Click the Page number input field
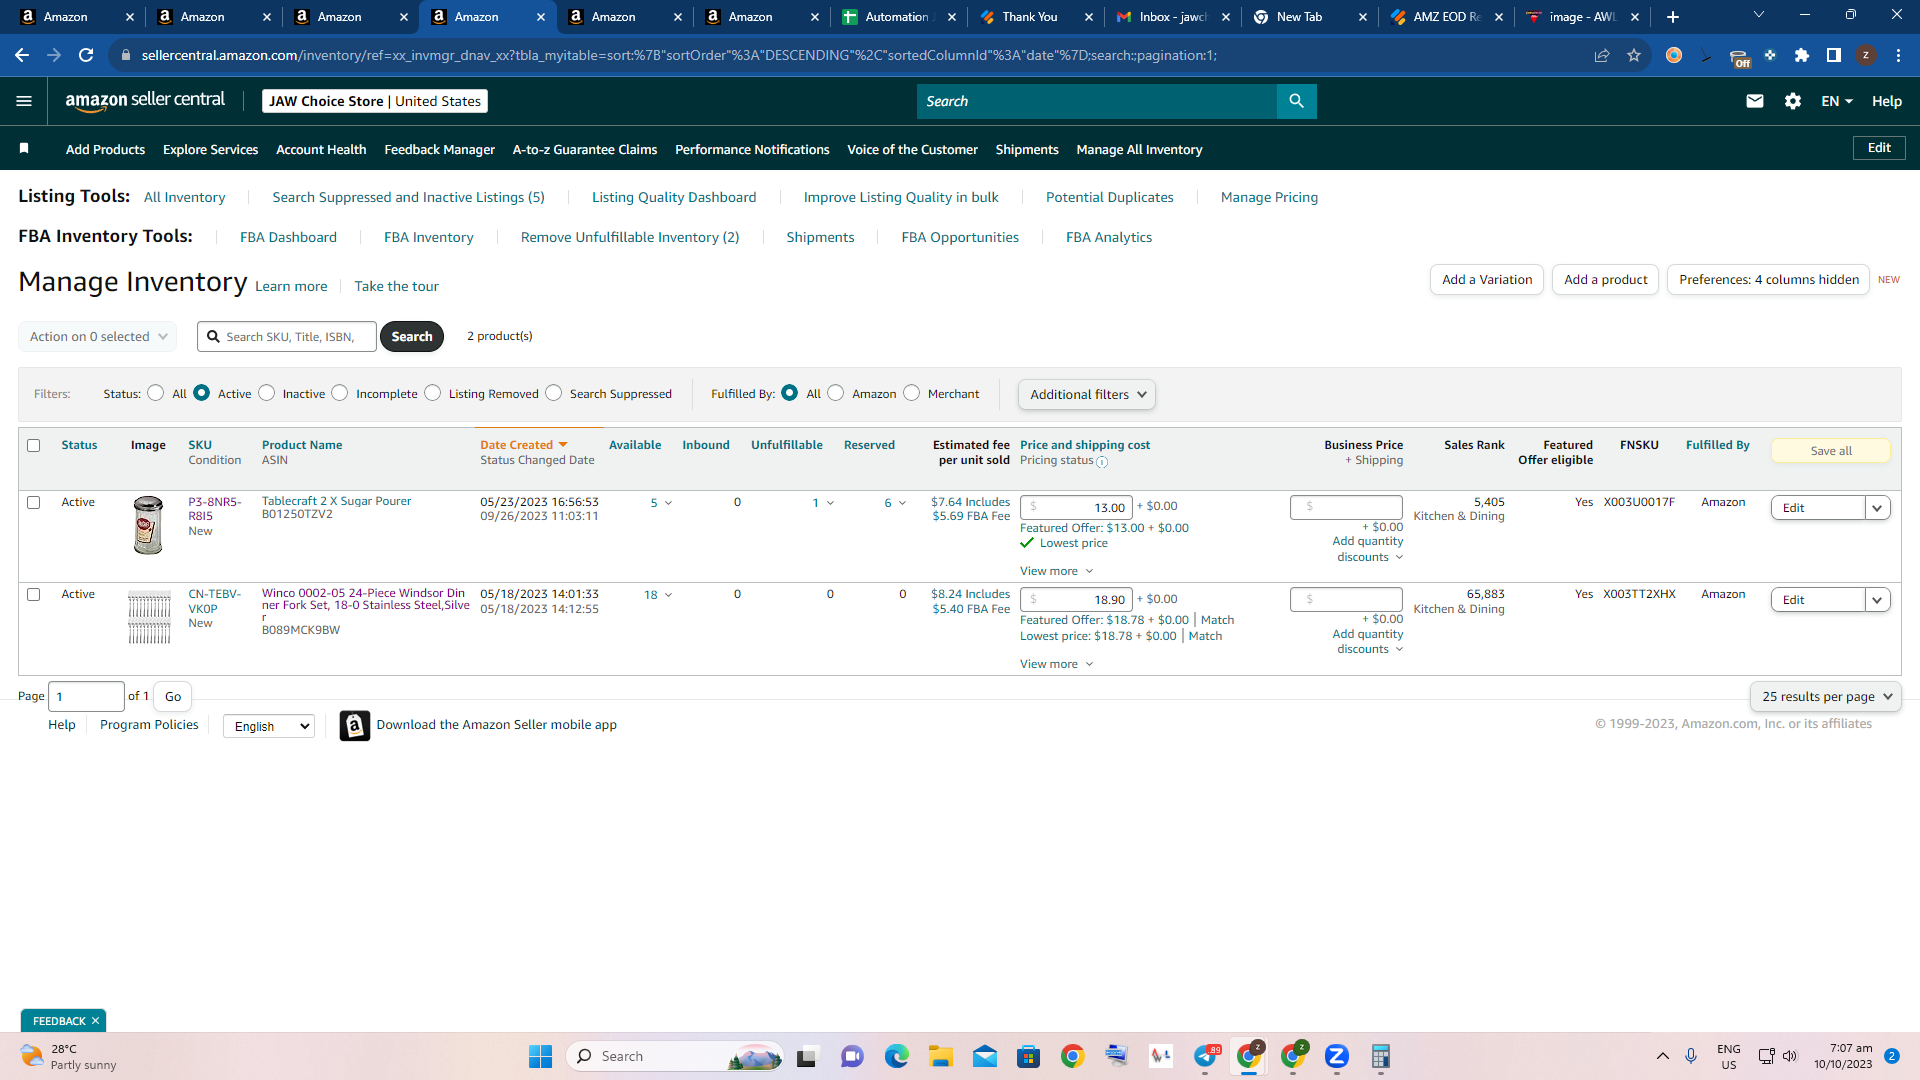This screenshot has height=1080, width=1920. 86,697
